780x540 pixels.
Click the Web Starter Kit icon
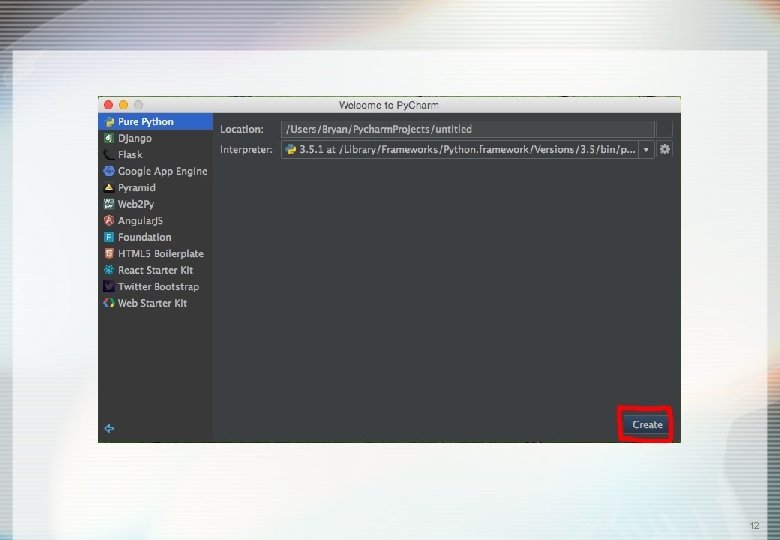click(x=109, y=303)
